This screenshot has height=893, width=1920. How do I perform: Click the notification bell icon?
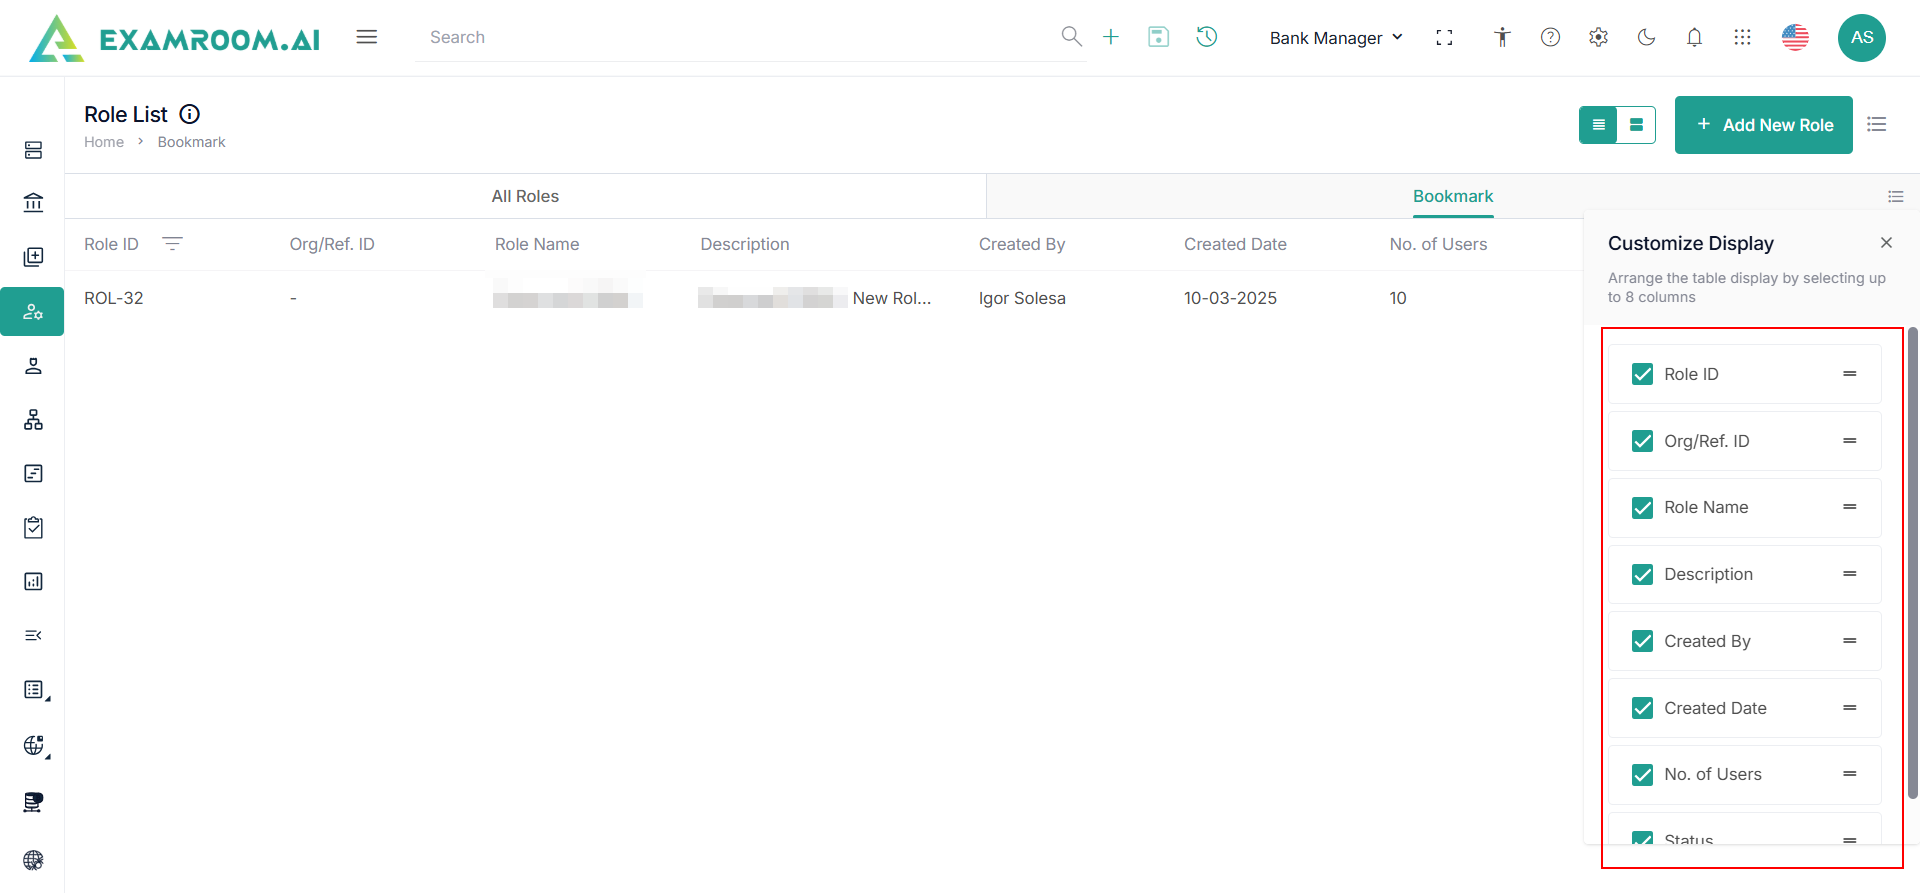pyautogui.click(x=1694, y=38)
